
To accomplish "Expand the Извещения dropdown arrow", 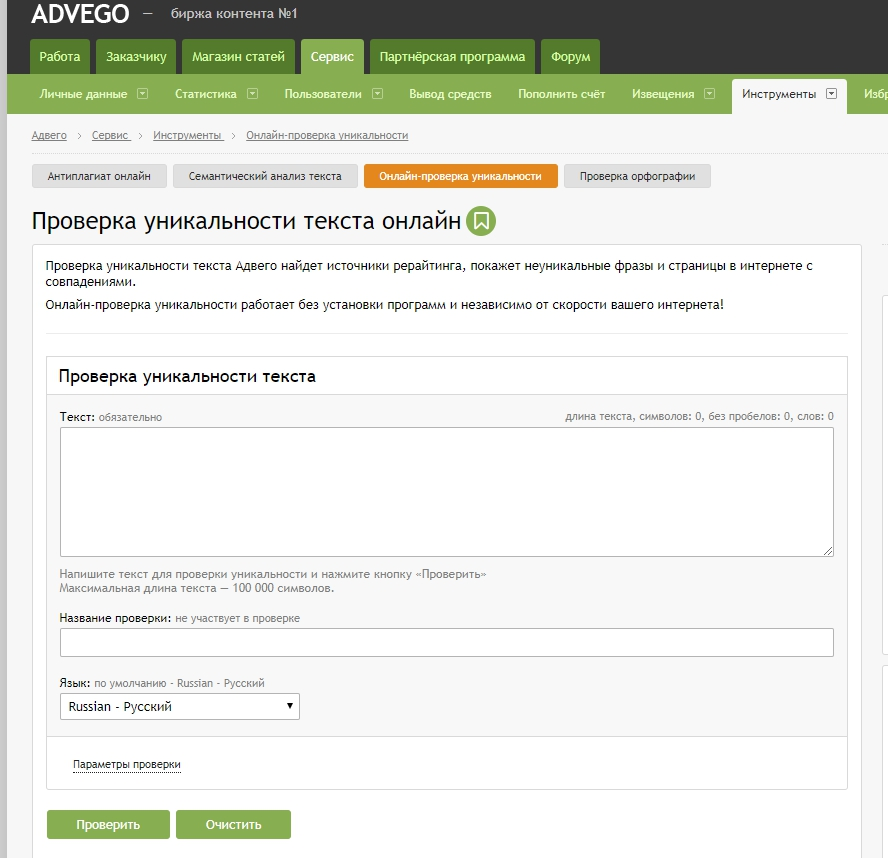I will pos(709,94).
